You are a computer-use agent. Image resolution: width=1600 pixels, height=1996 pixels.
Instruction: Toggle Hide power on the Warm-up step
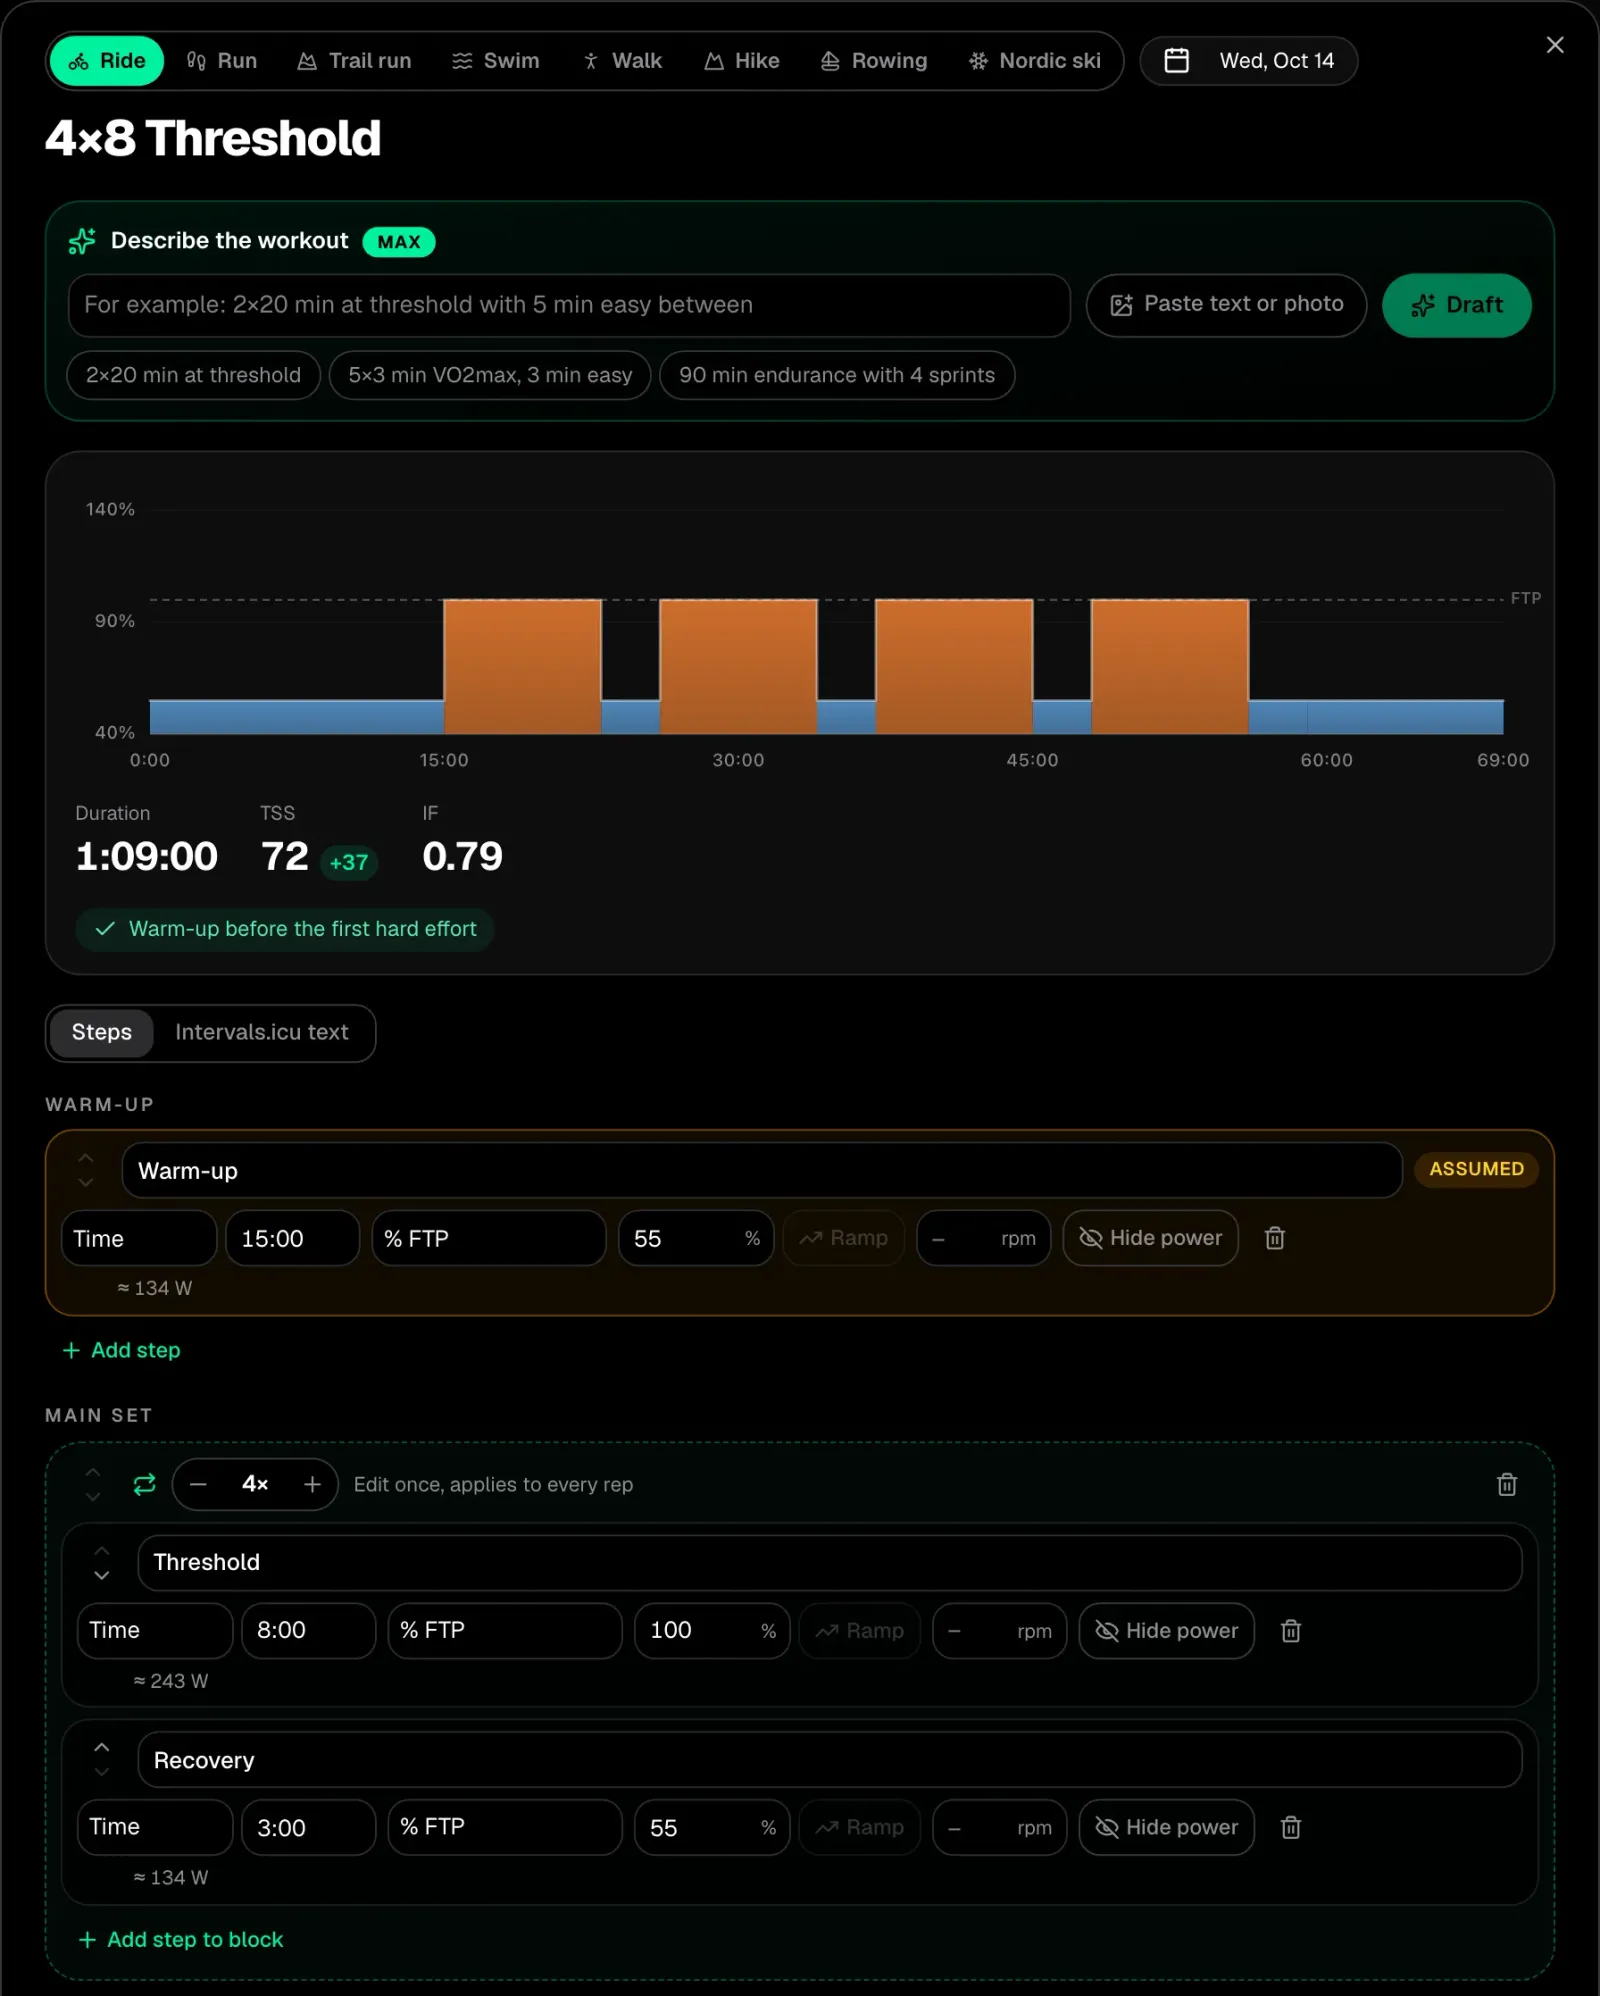[1150, 1238]
